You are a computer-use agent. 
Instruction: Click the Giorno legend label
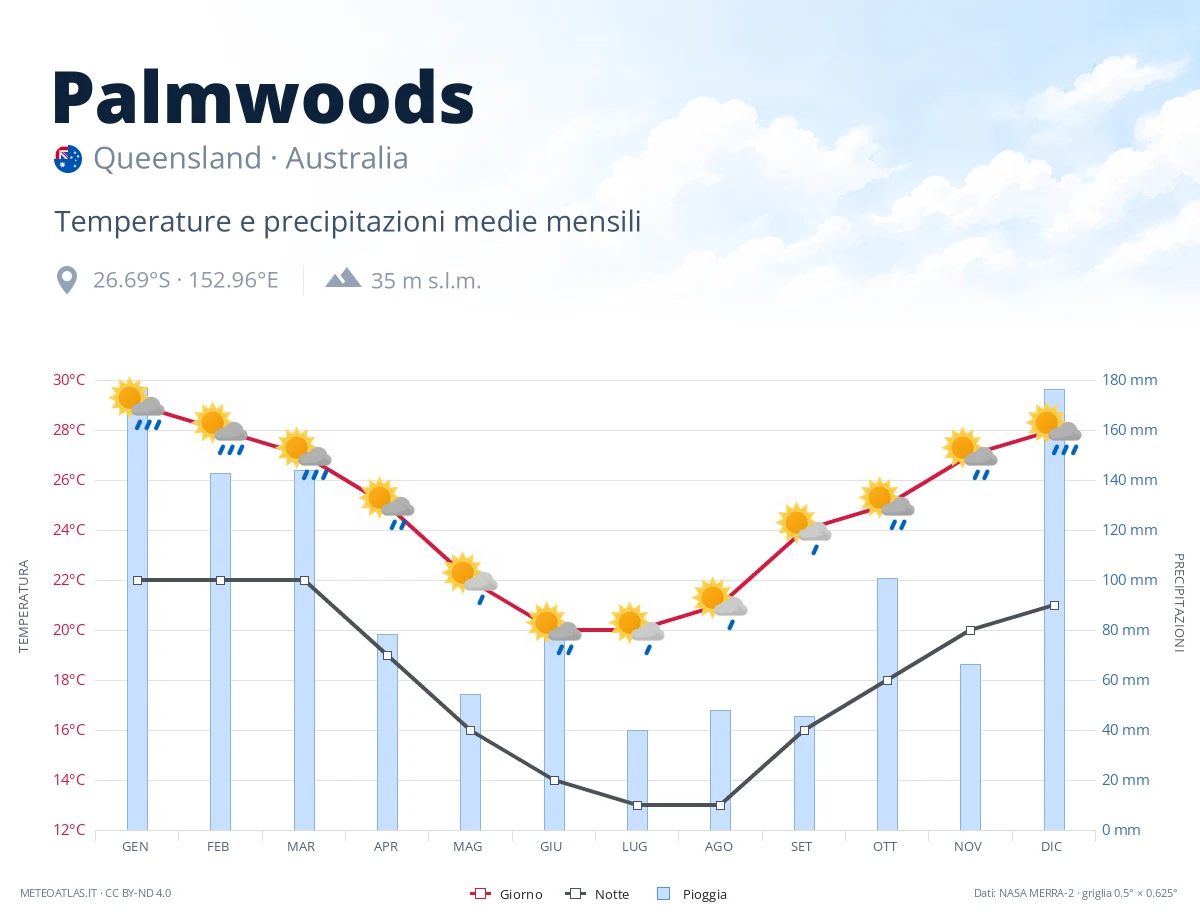coord(521,894)
